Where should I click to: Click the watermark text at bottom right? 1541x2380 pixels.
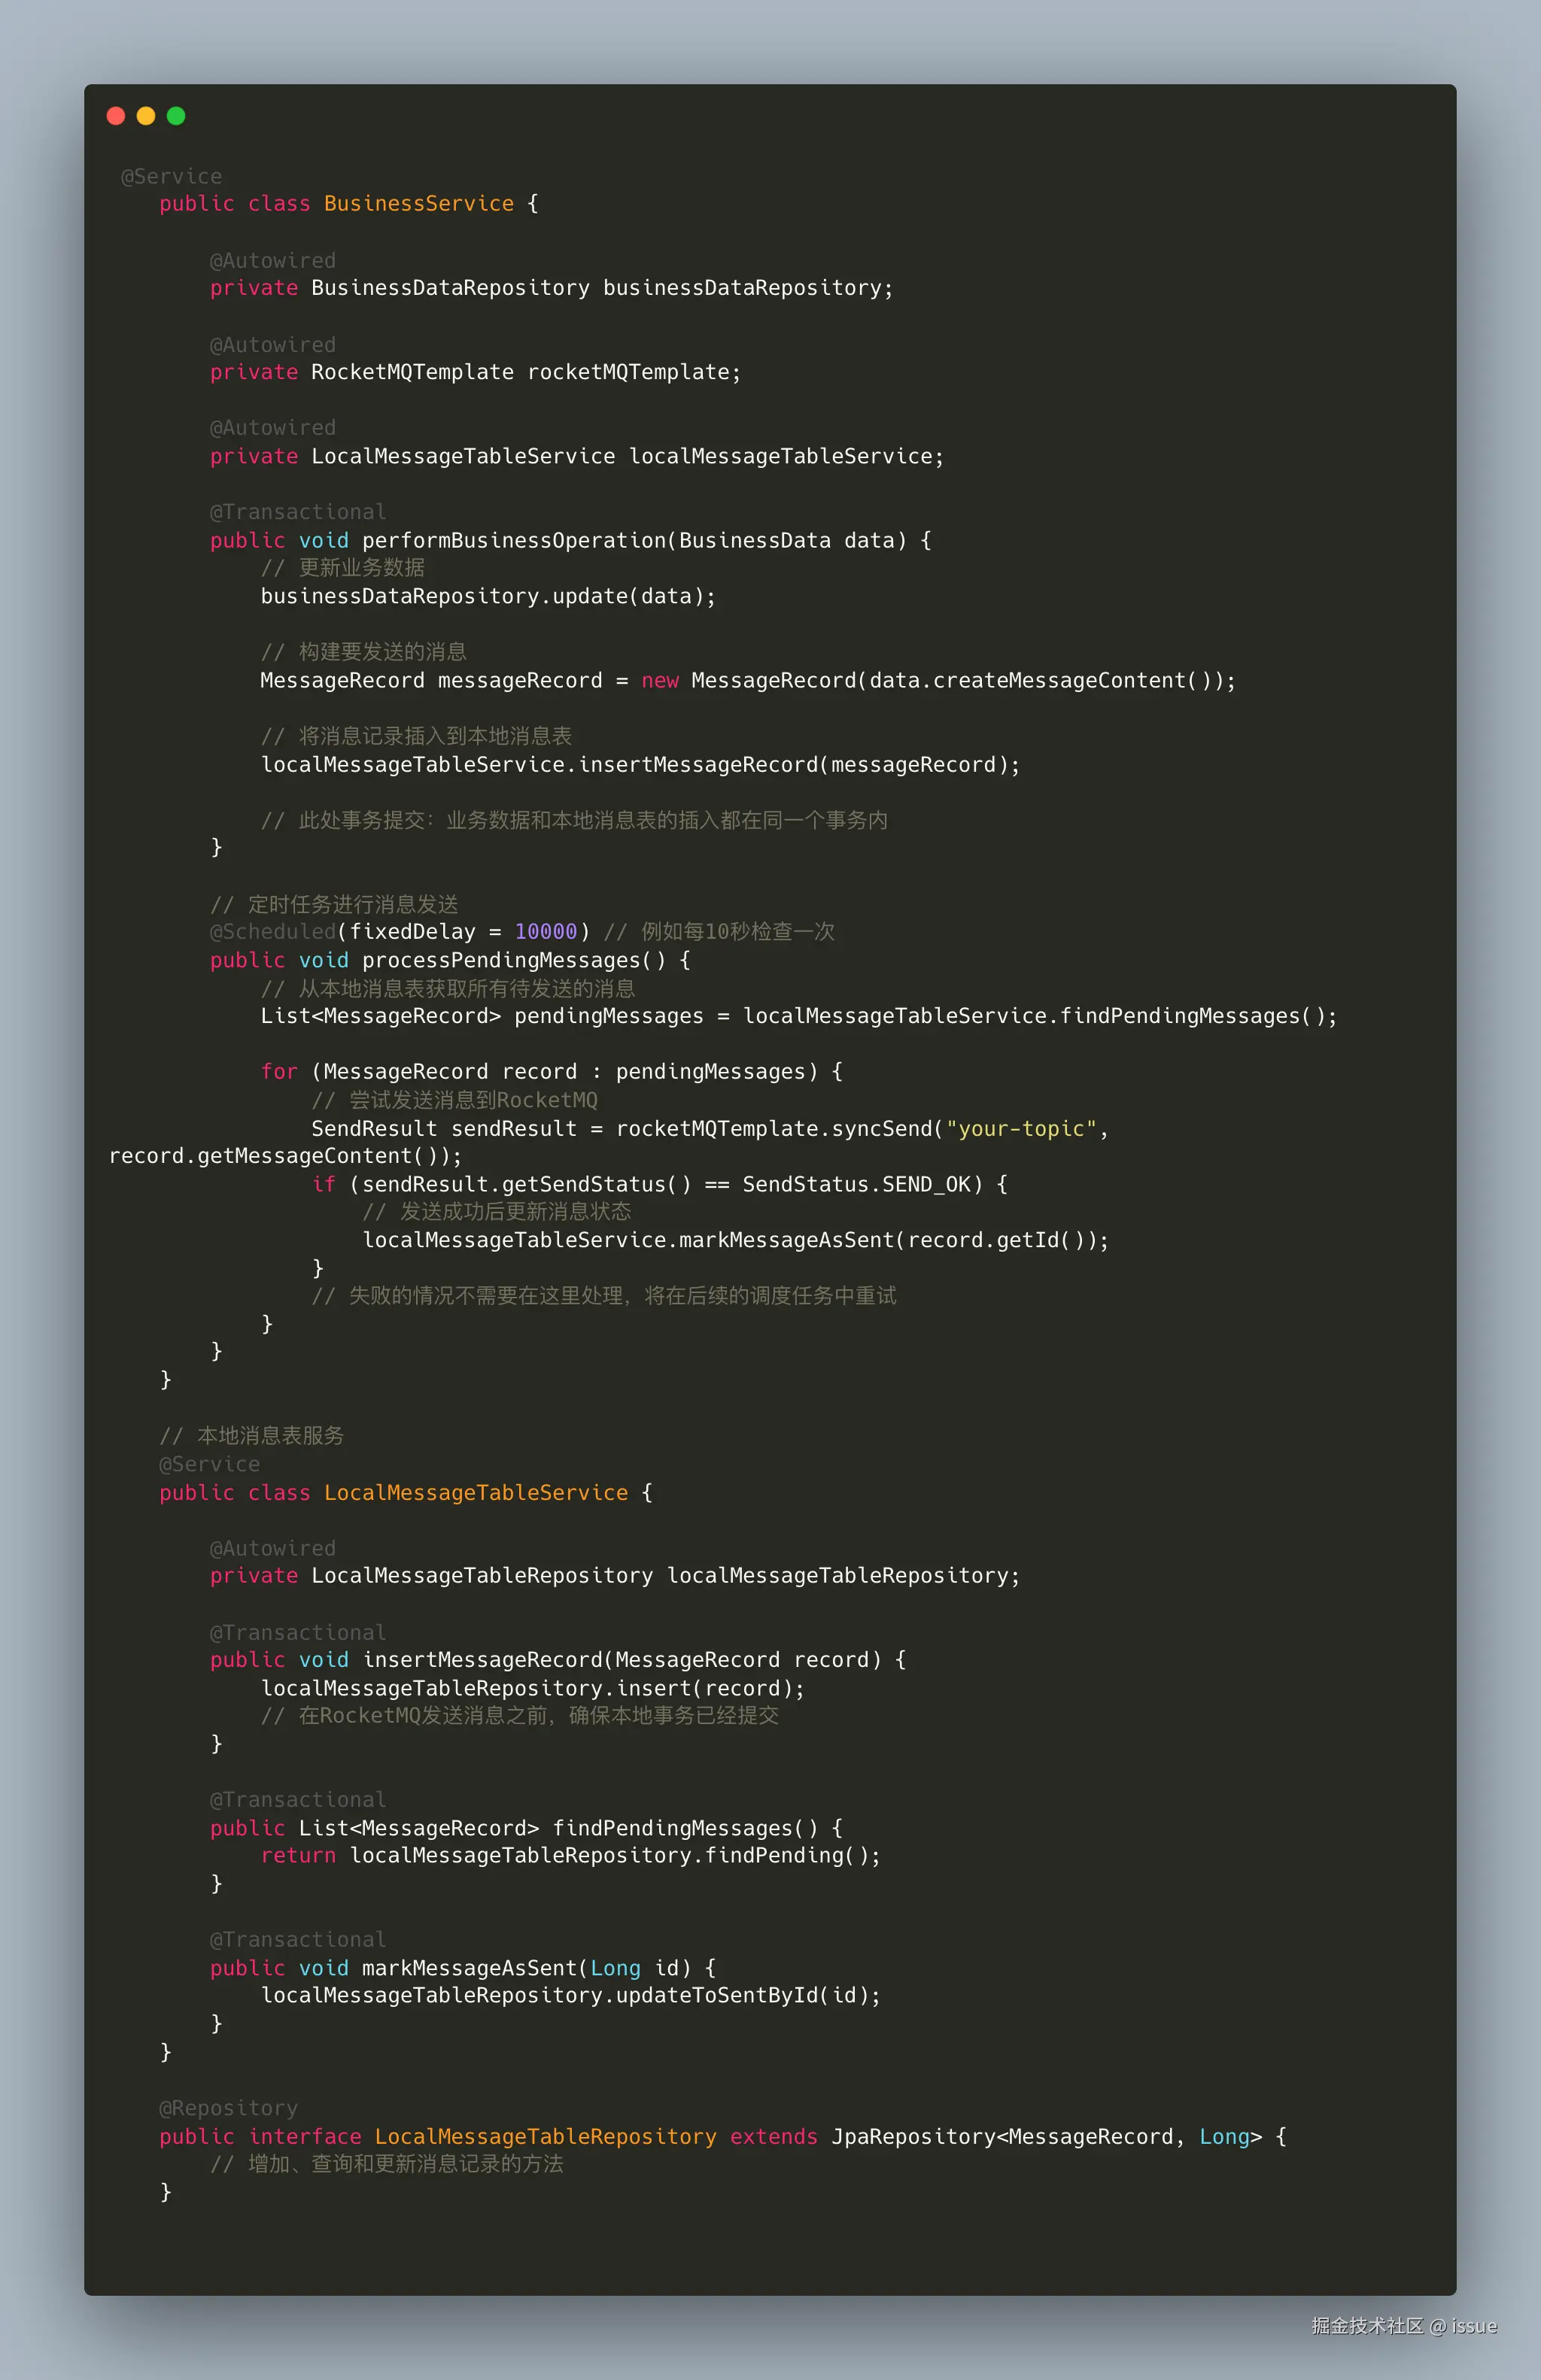click(x=1404, y=2326)
